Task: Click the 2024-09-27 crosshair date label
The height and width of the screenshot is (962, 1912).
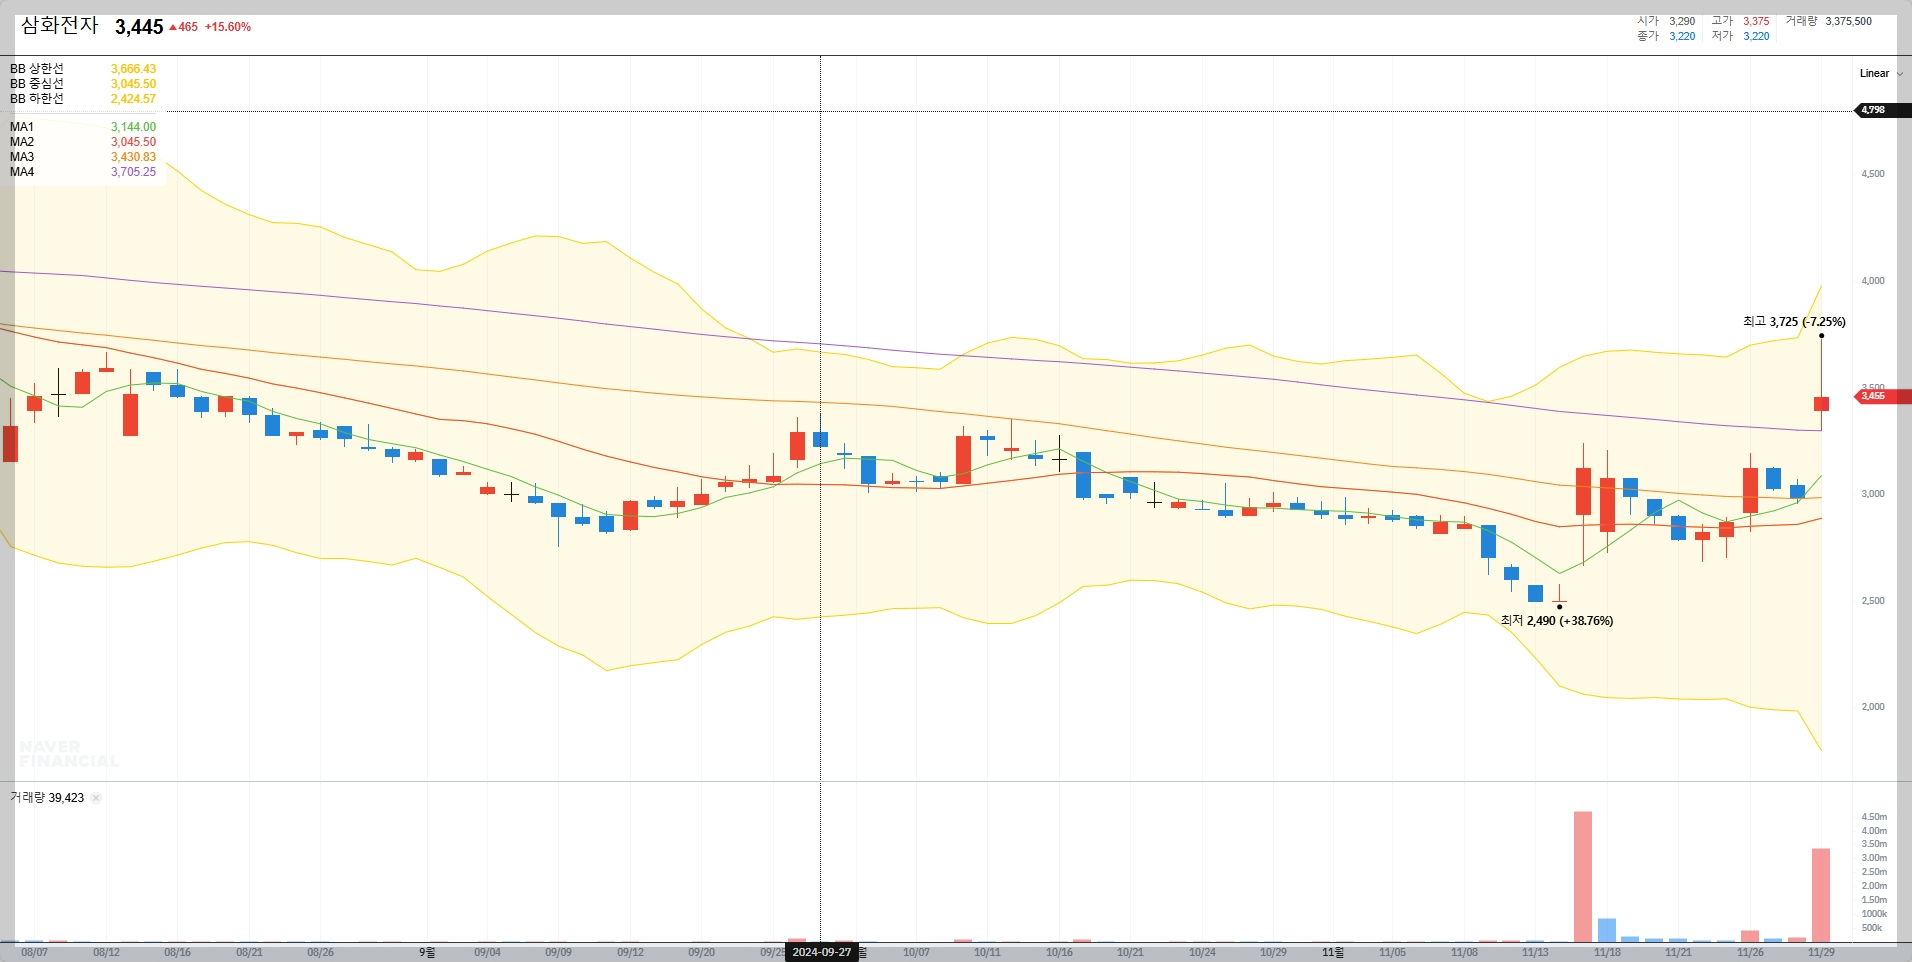Action: (x=822, y=952)
